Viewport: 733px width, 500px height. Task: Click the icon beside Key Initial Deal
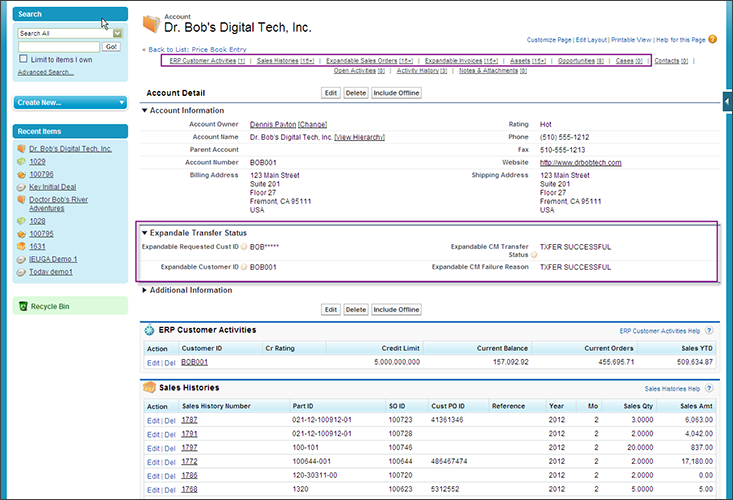click(x=21, y=187)
